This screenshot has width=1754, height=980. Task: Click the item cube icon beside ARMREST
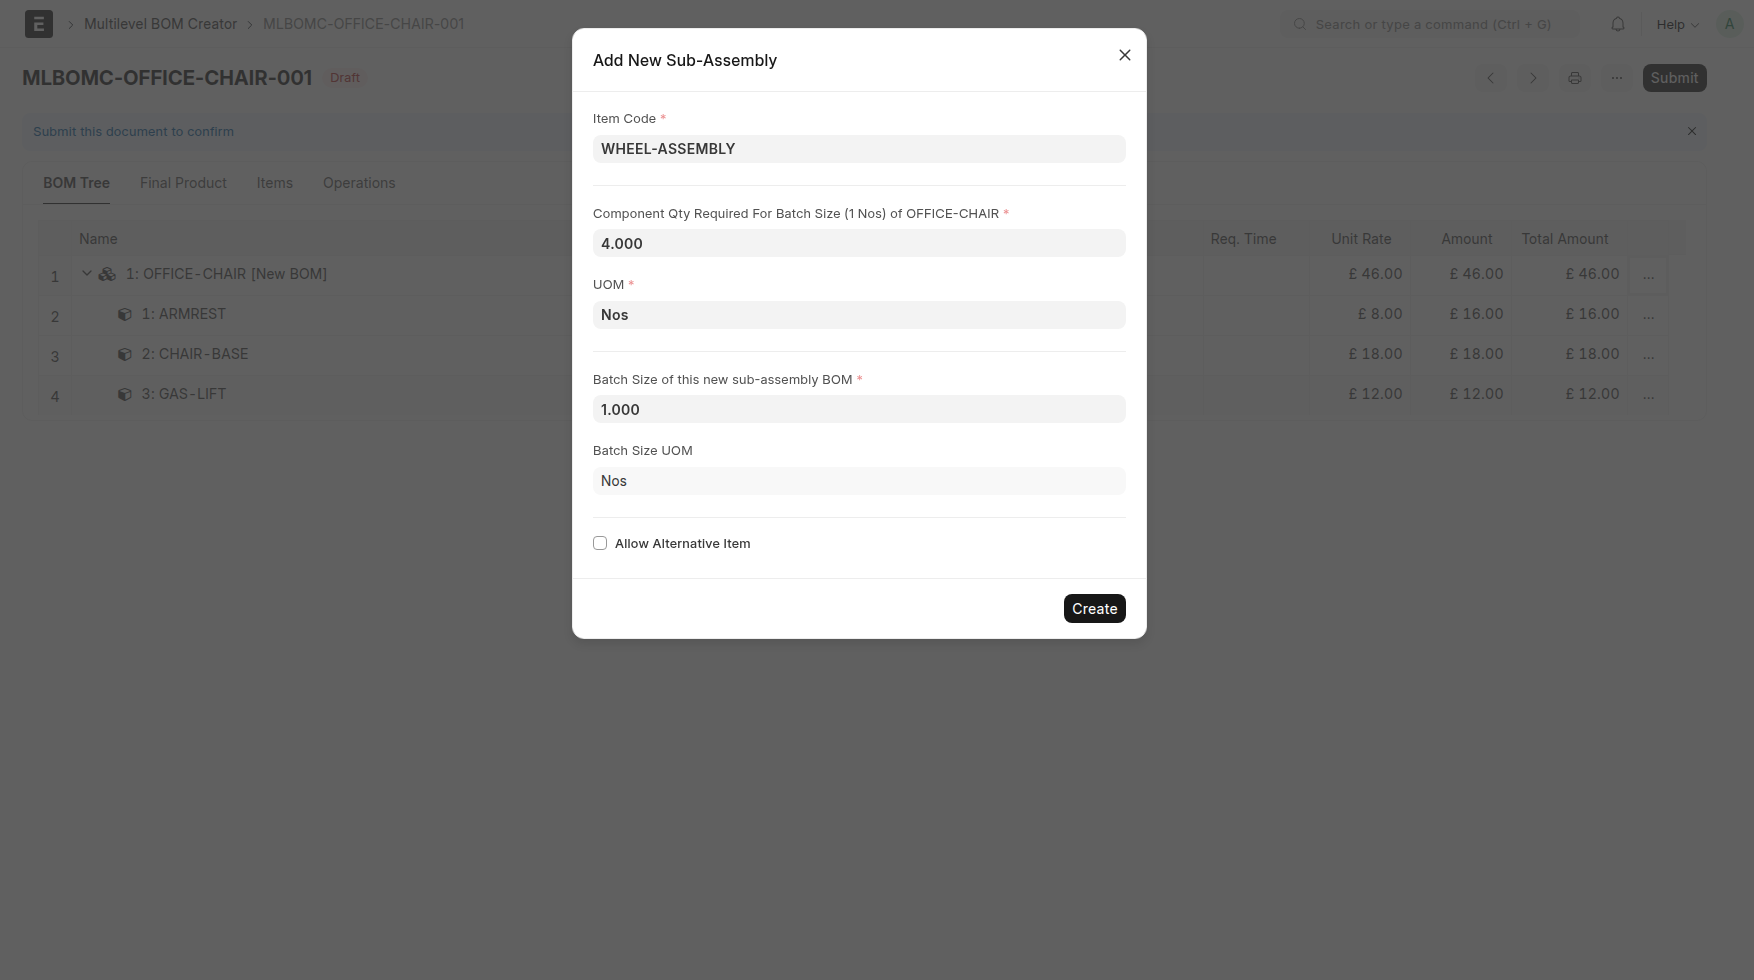[x=125, y=313]
